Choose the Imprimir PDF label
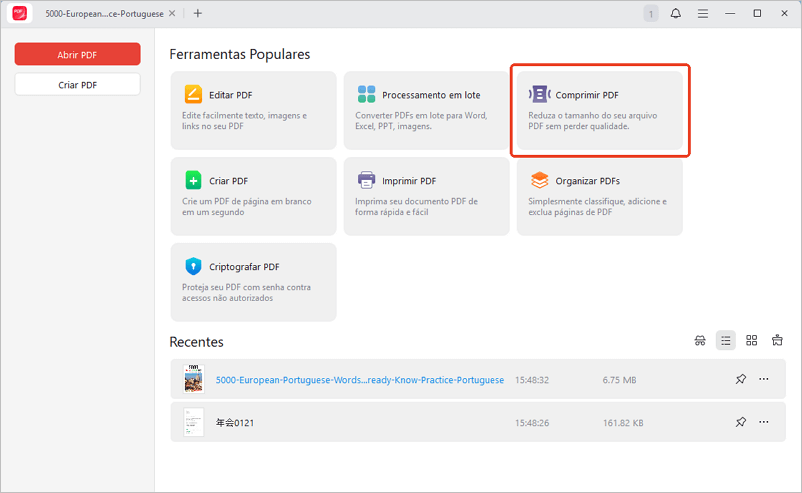 [x=409, y=181]
